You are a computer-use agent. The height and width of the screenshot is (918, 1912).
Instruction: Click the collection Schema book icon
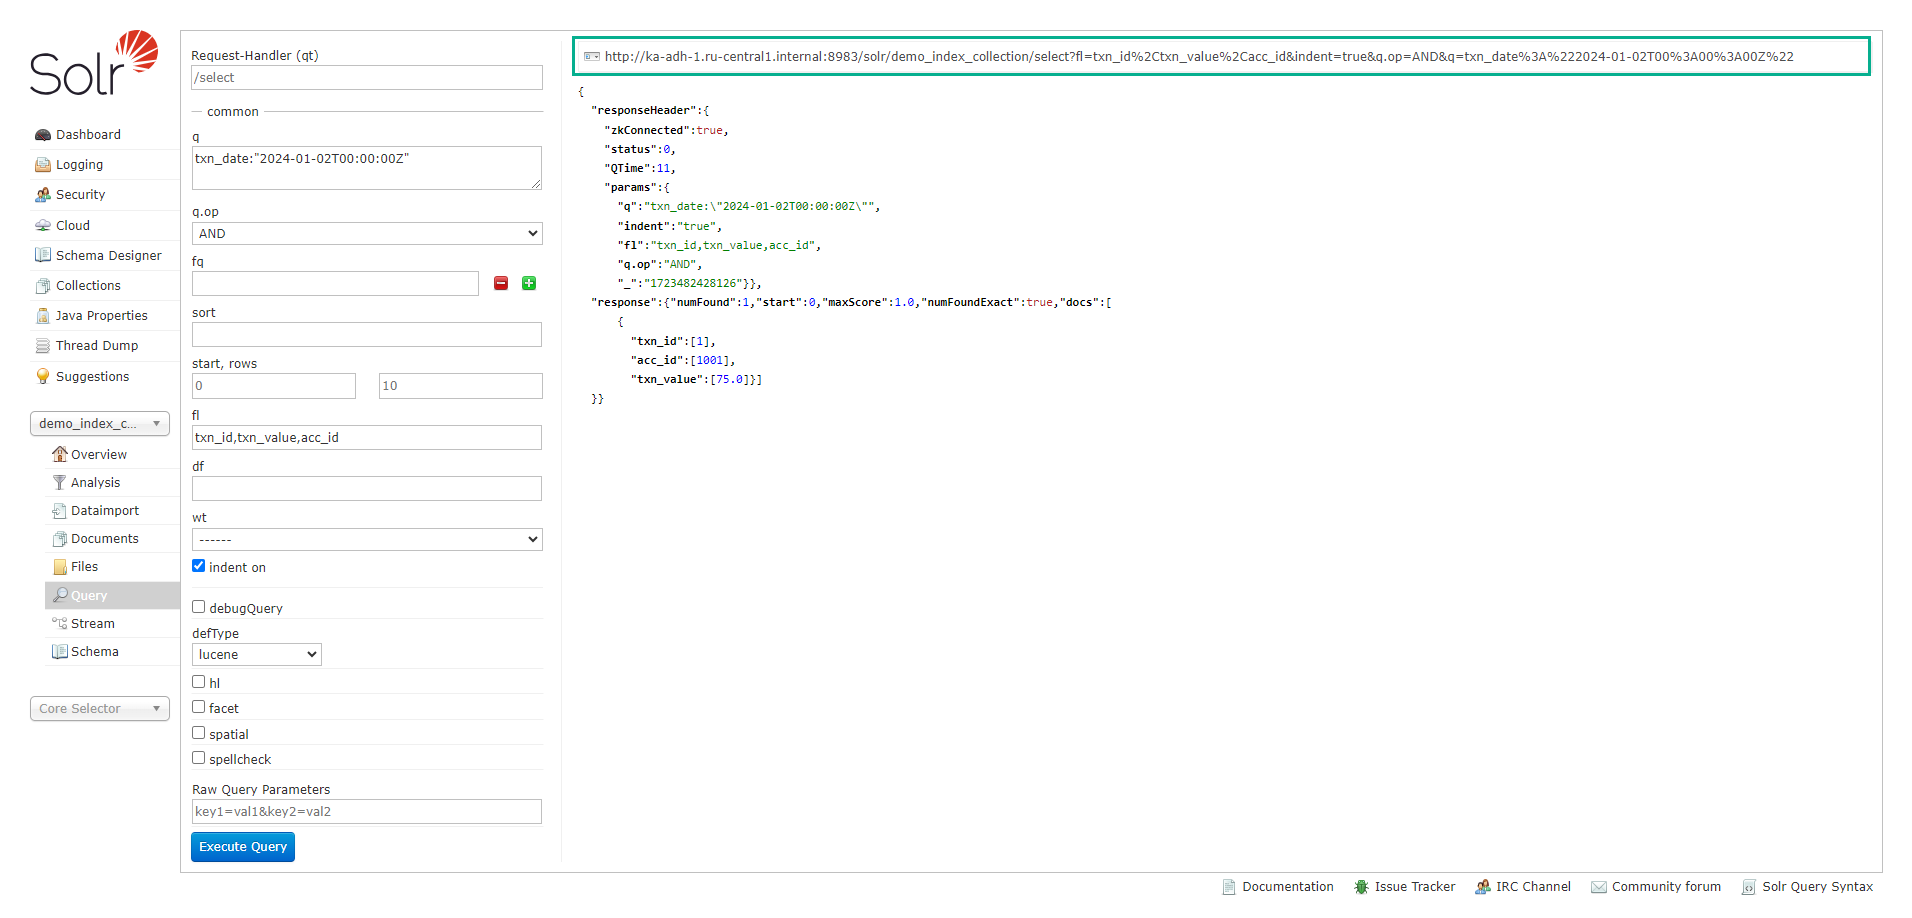60,651
